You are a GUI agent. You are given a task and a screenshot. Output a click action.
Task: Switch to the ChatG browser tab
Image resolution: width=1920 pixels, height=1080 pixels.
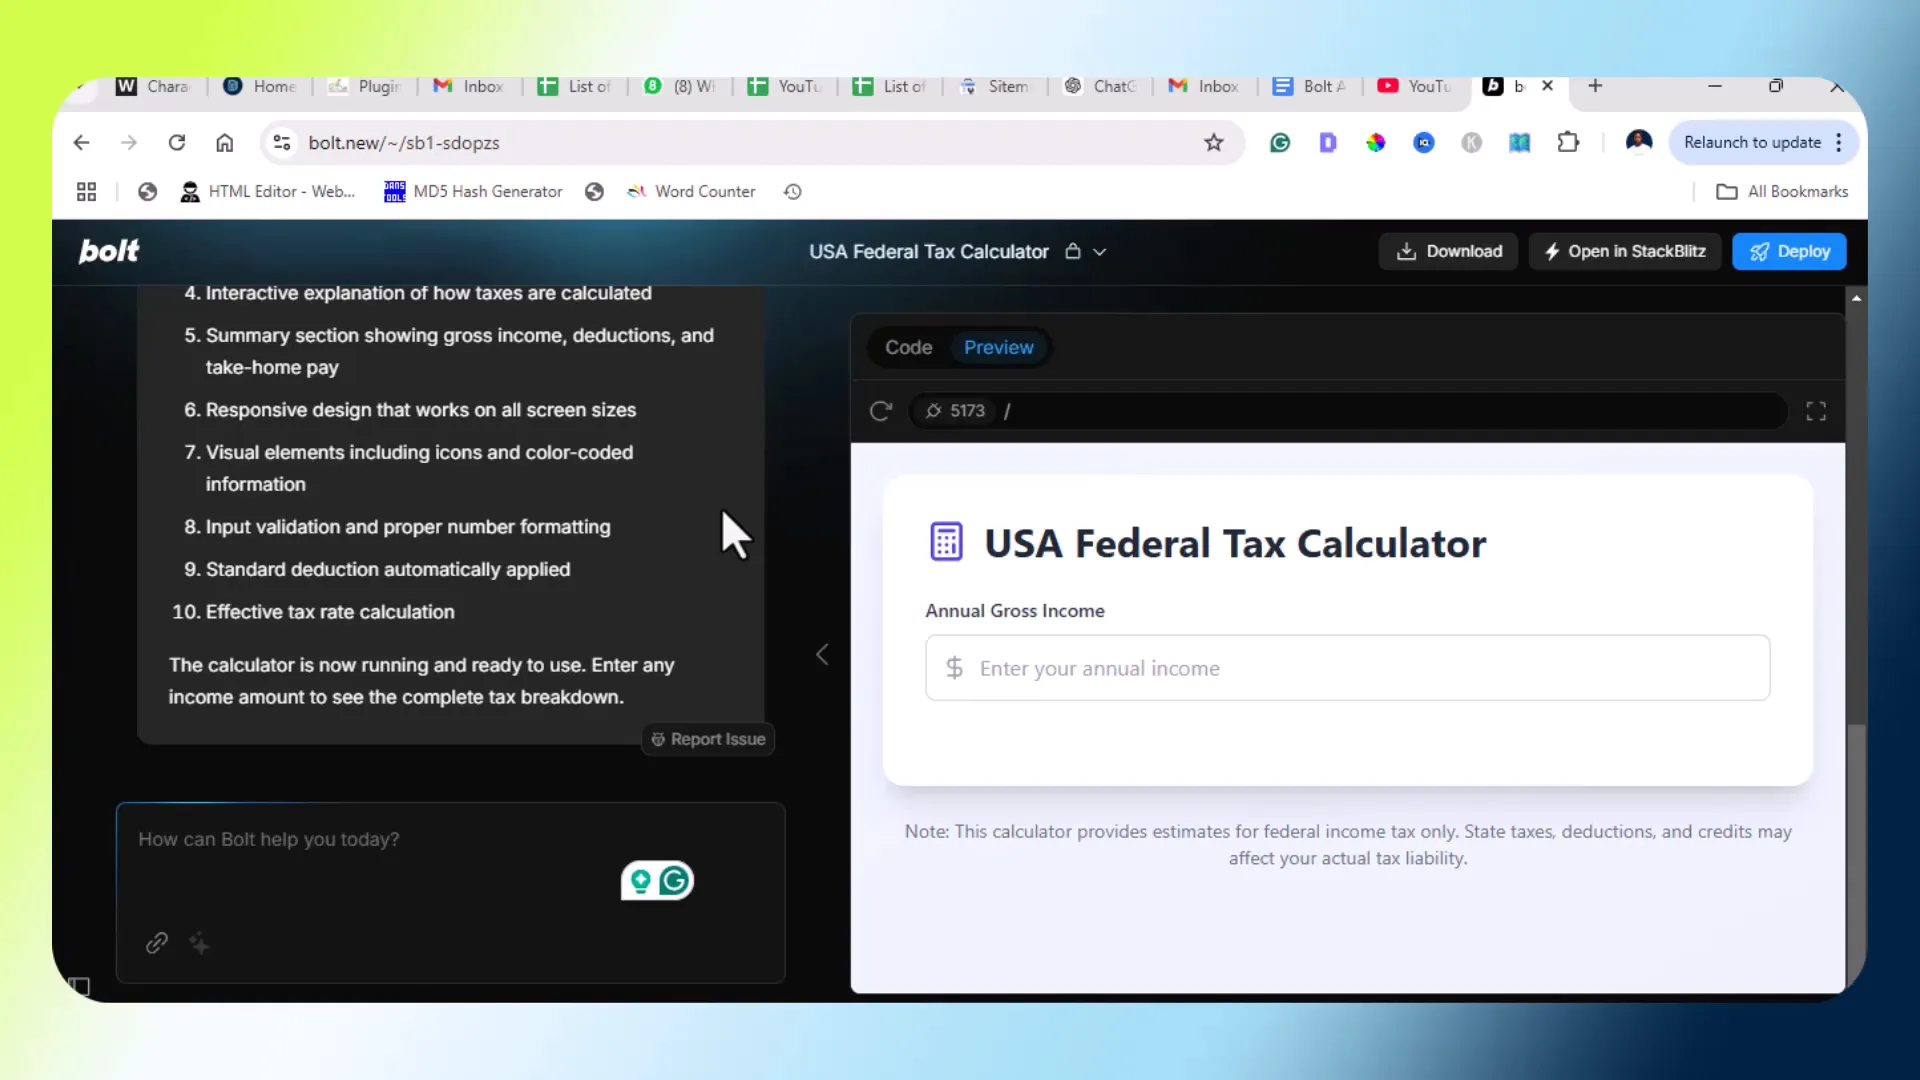click(x=1100, y=87)
